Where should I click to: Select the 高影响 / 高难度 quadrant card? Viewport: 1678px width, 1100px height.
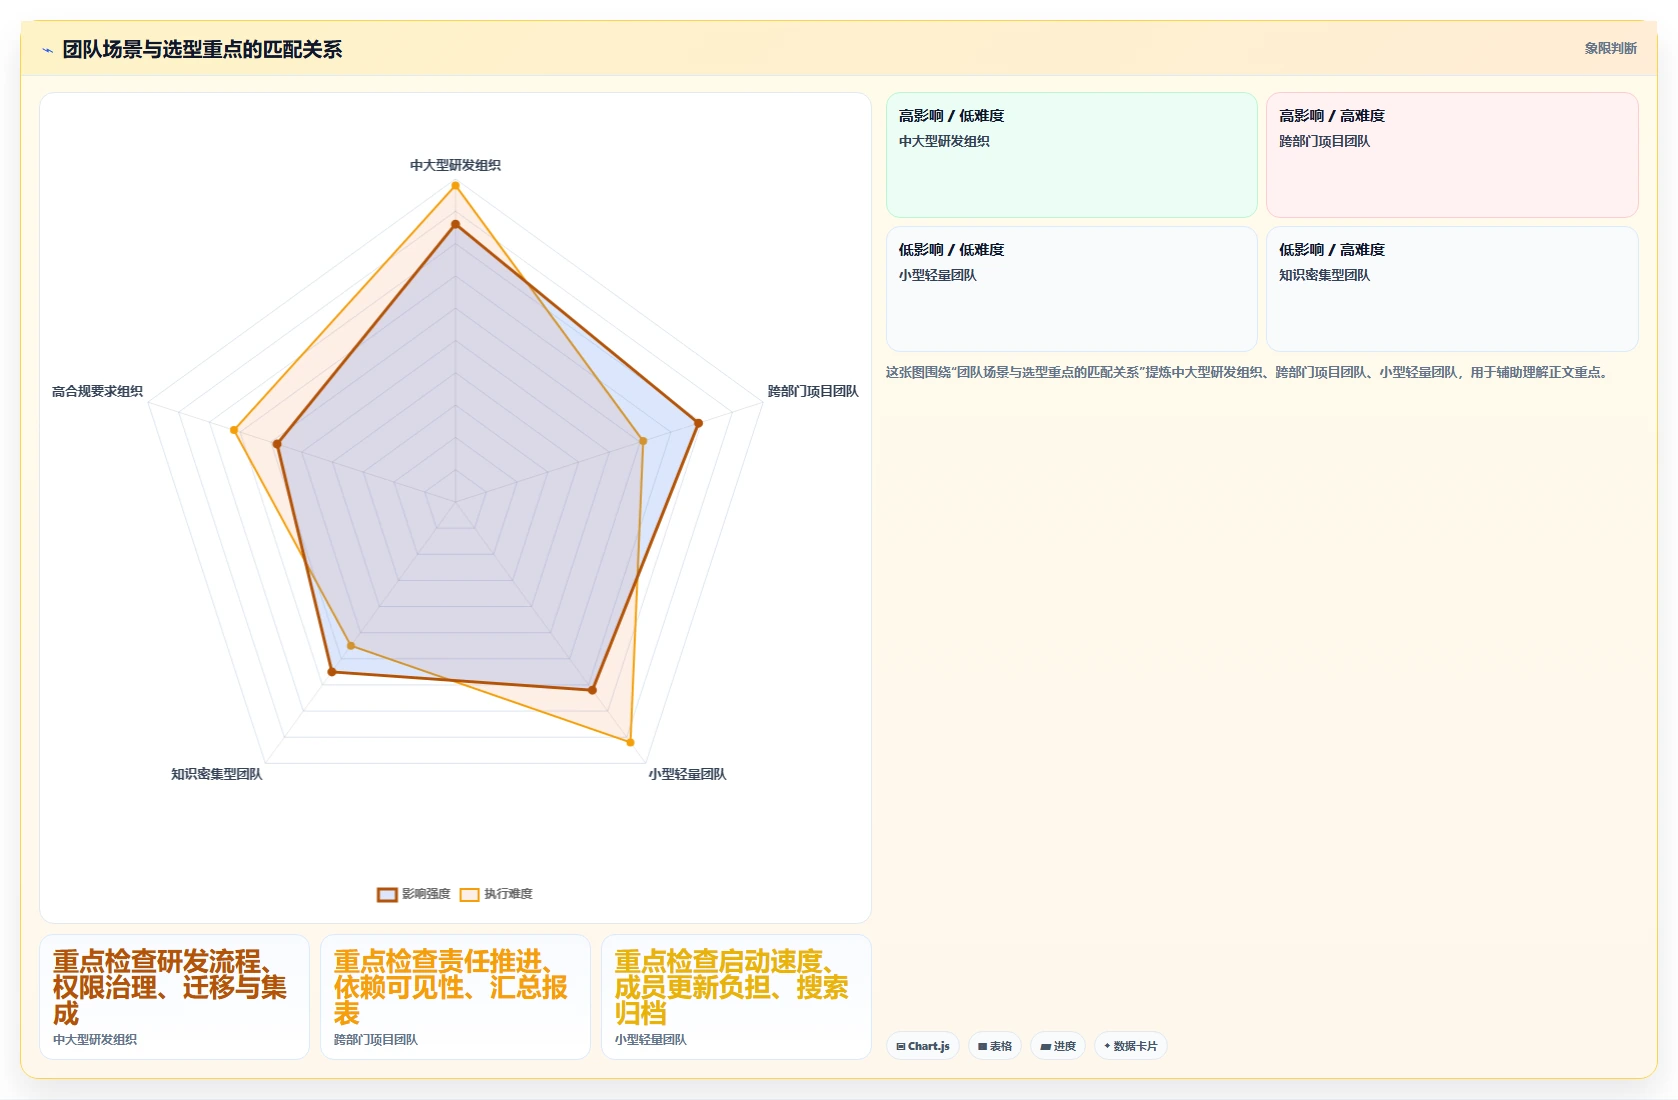pyautogui.click(x=1452, y=155)
